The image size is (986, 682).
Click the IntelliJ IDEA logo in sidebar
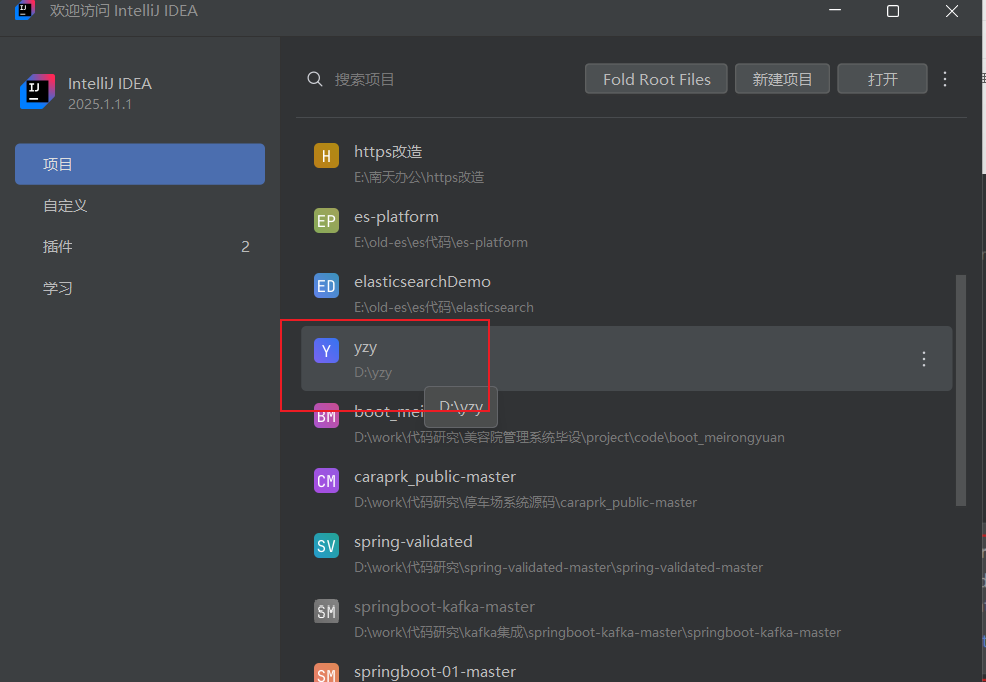(x=37, y=92)
